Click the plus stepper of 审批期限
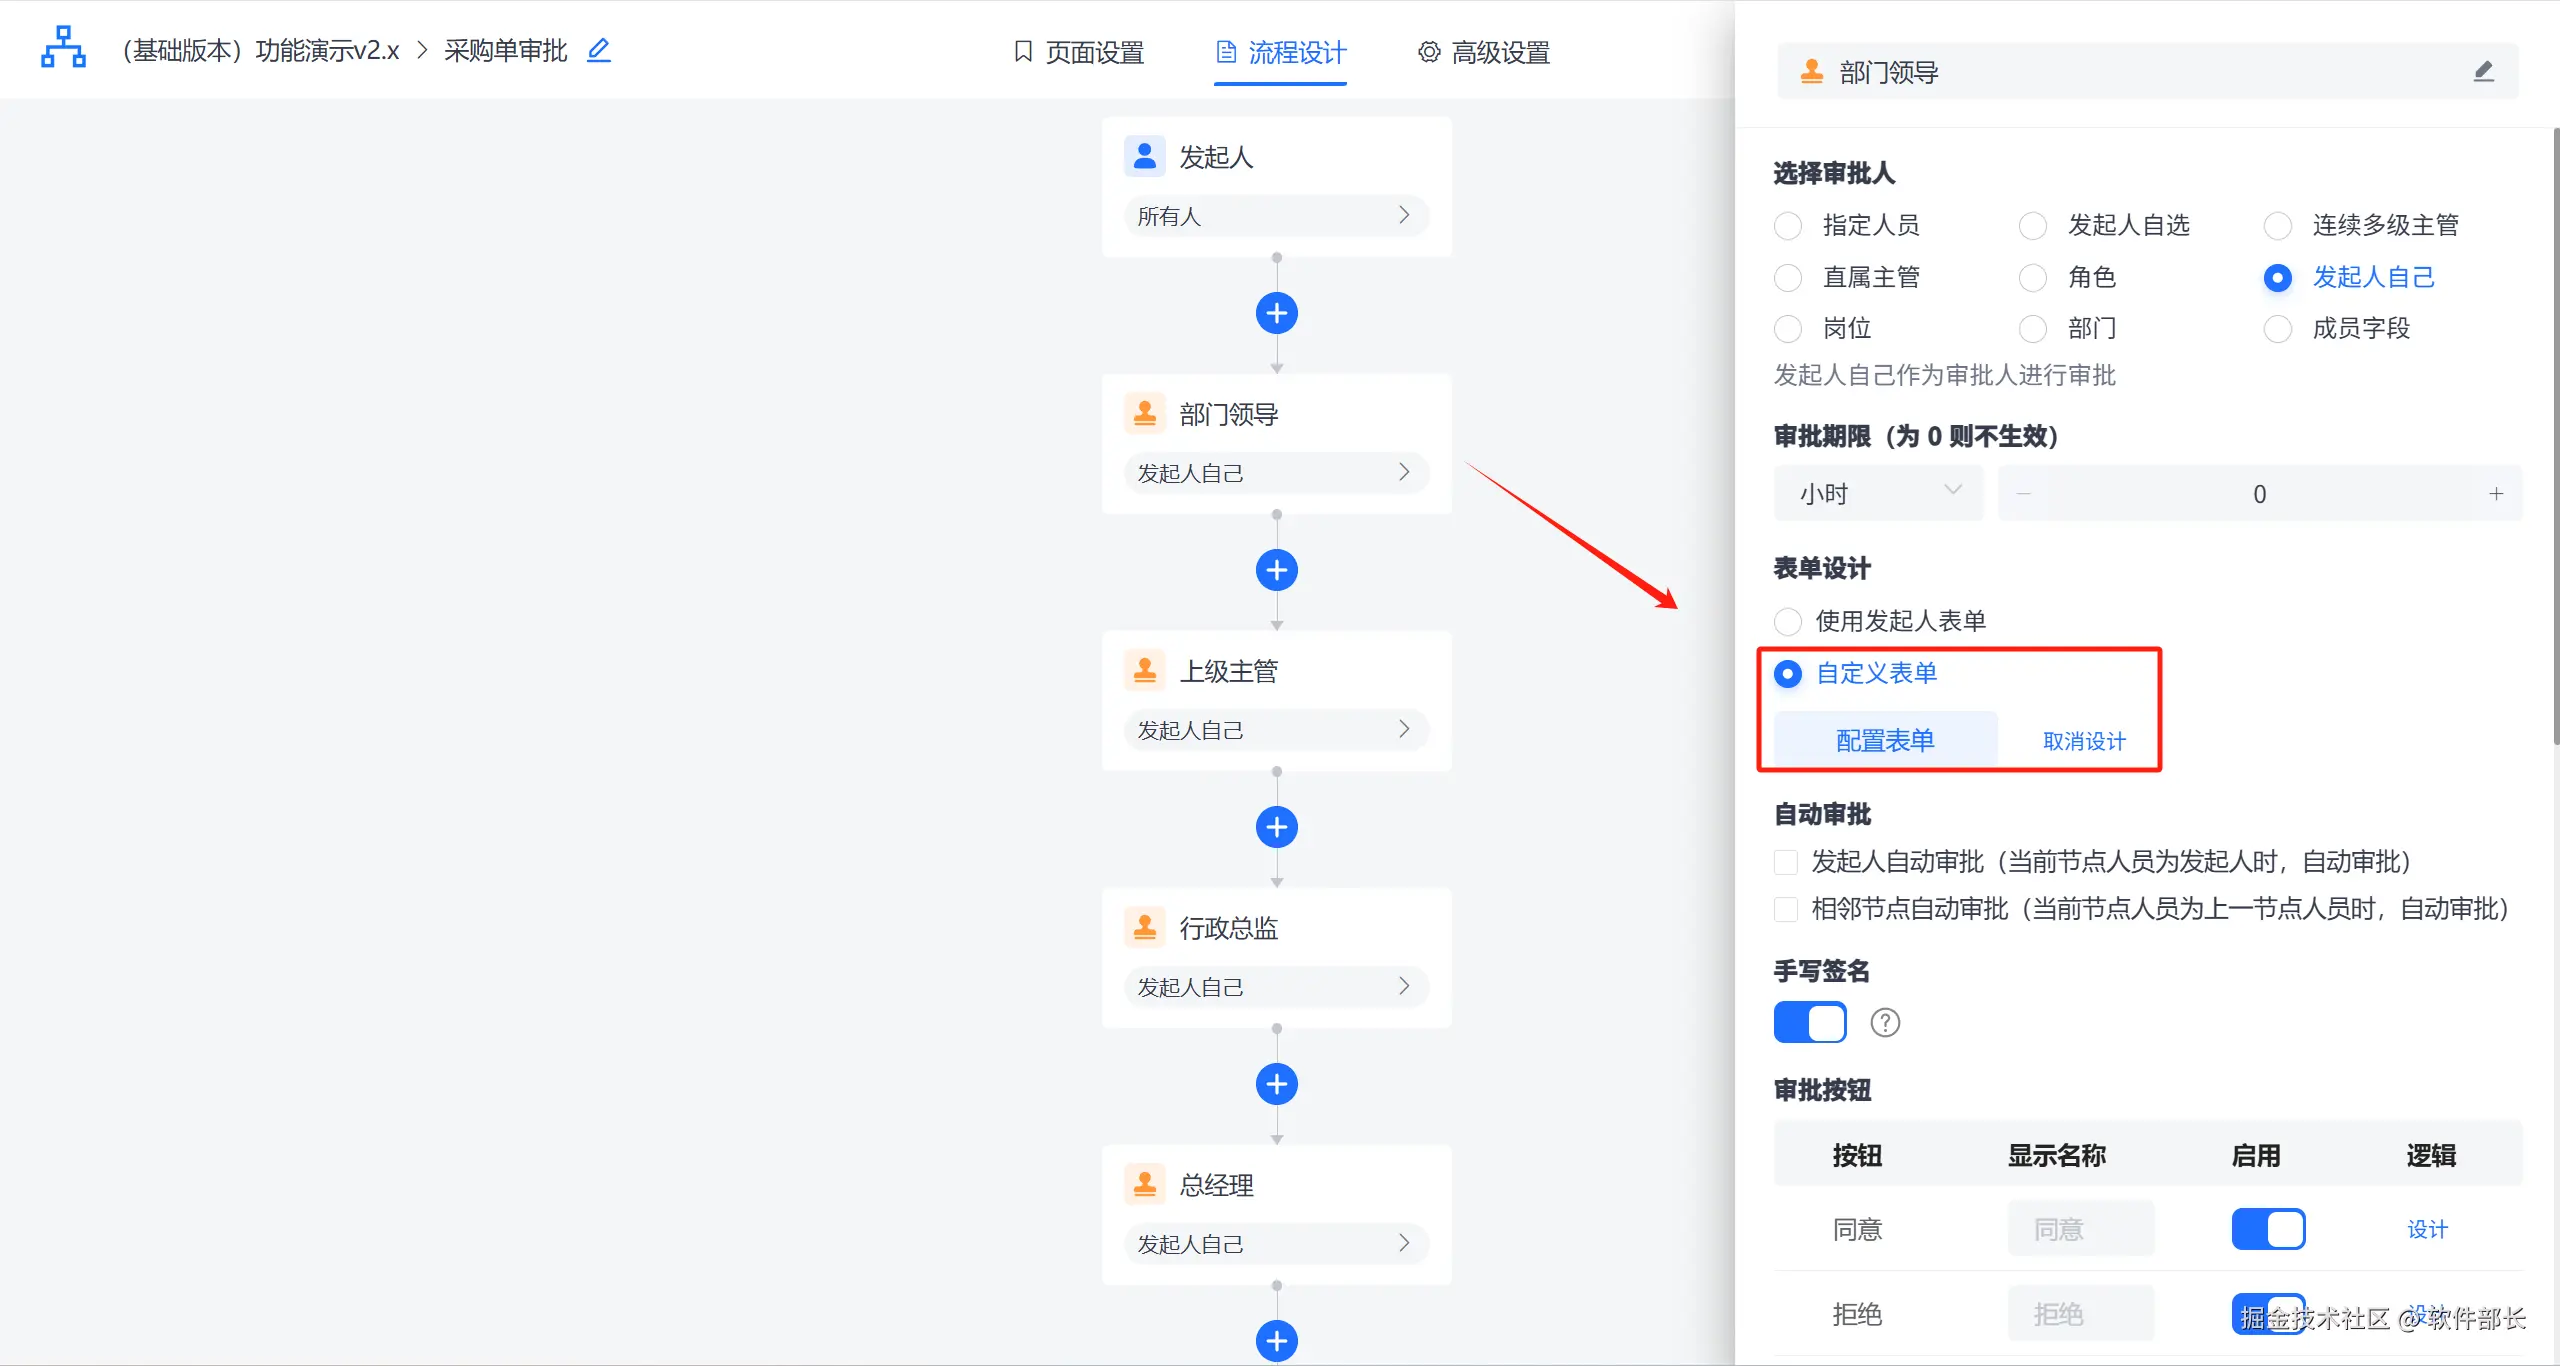The width and height of the screenshot is (2560, 1366). pyautogui.click(x=2495, y=493)
